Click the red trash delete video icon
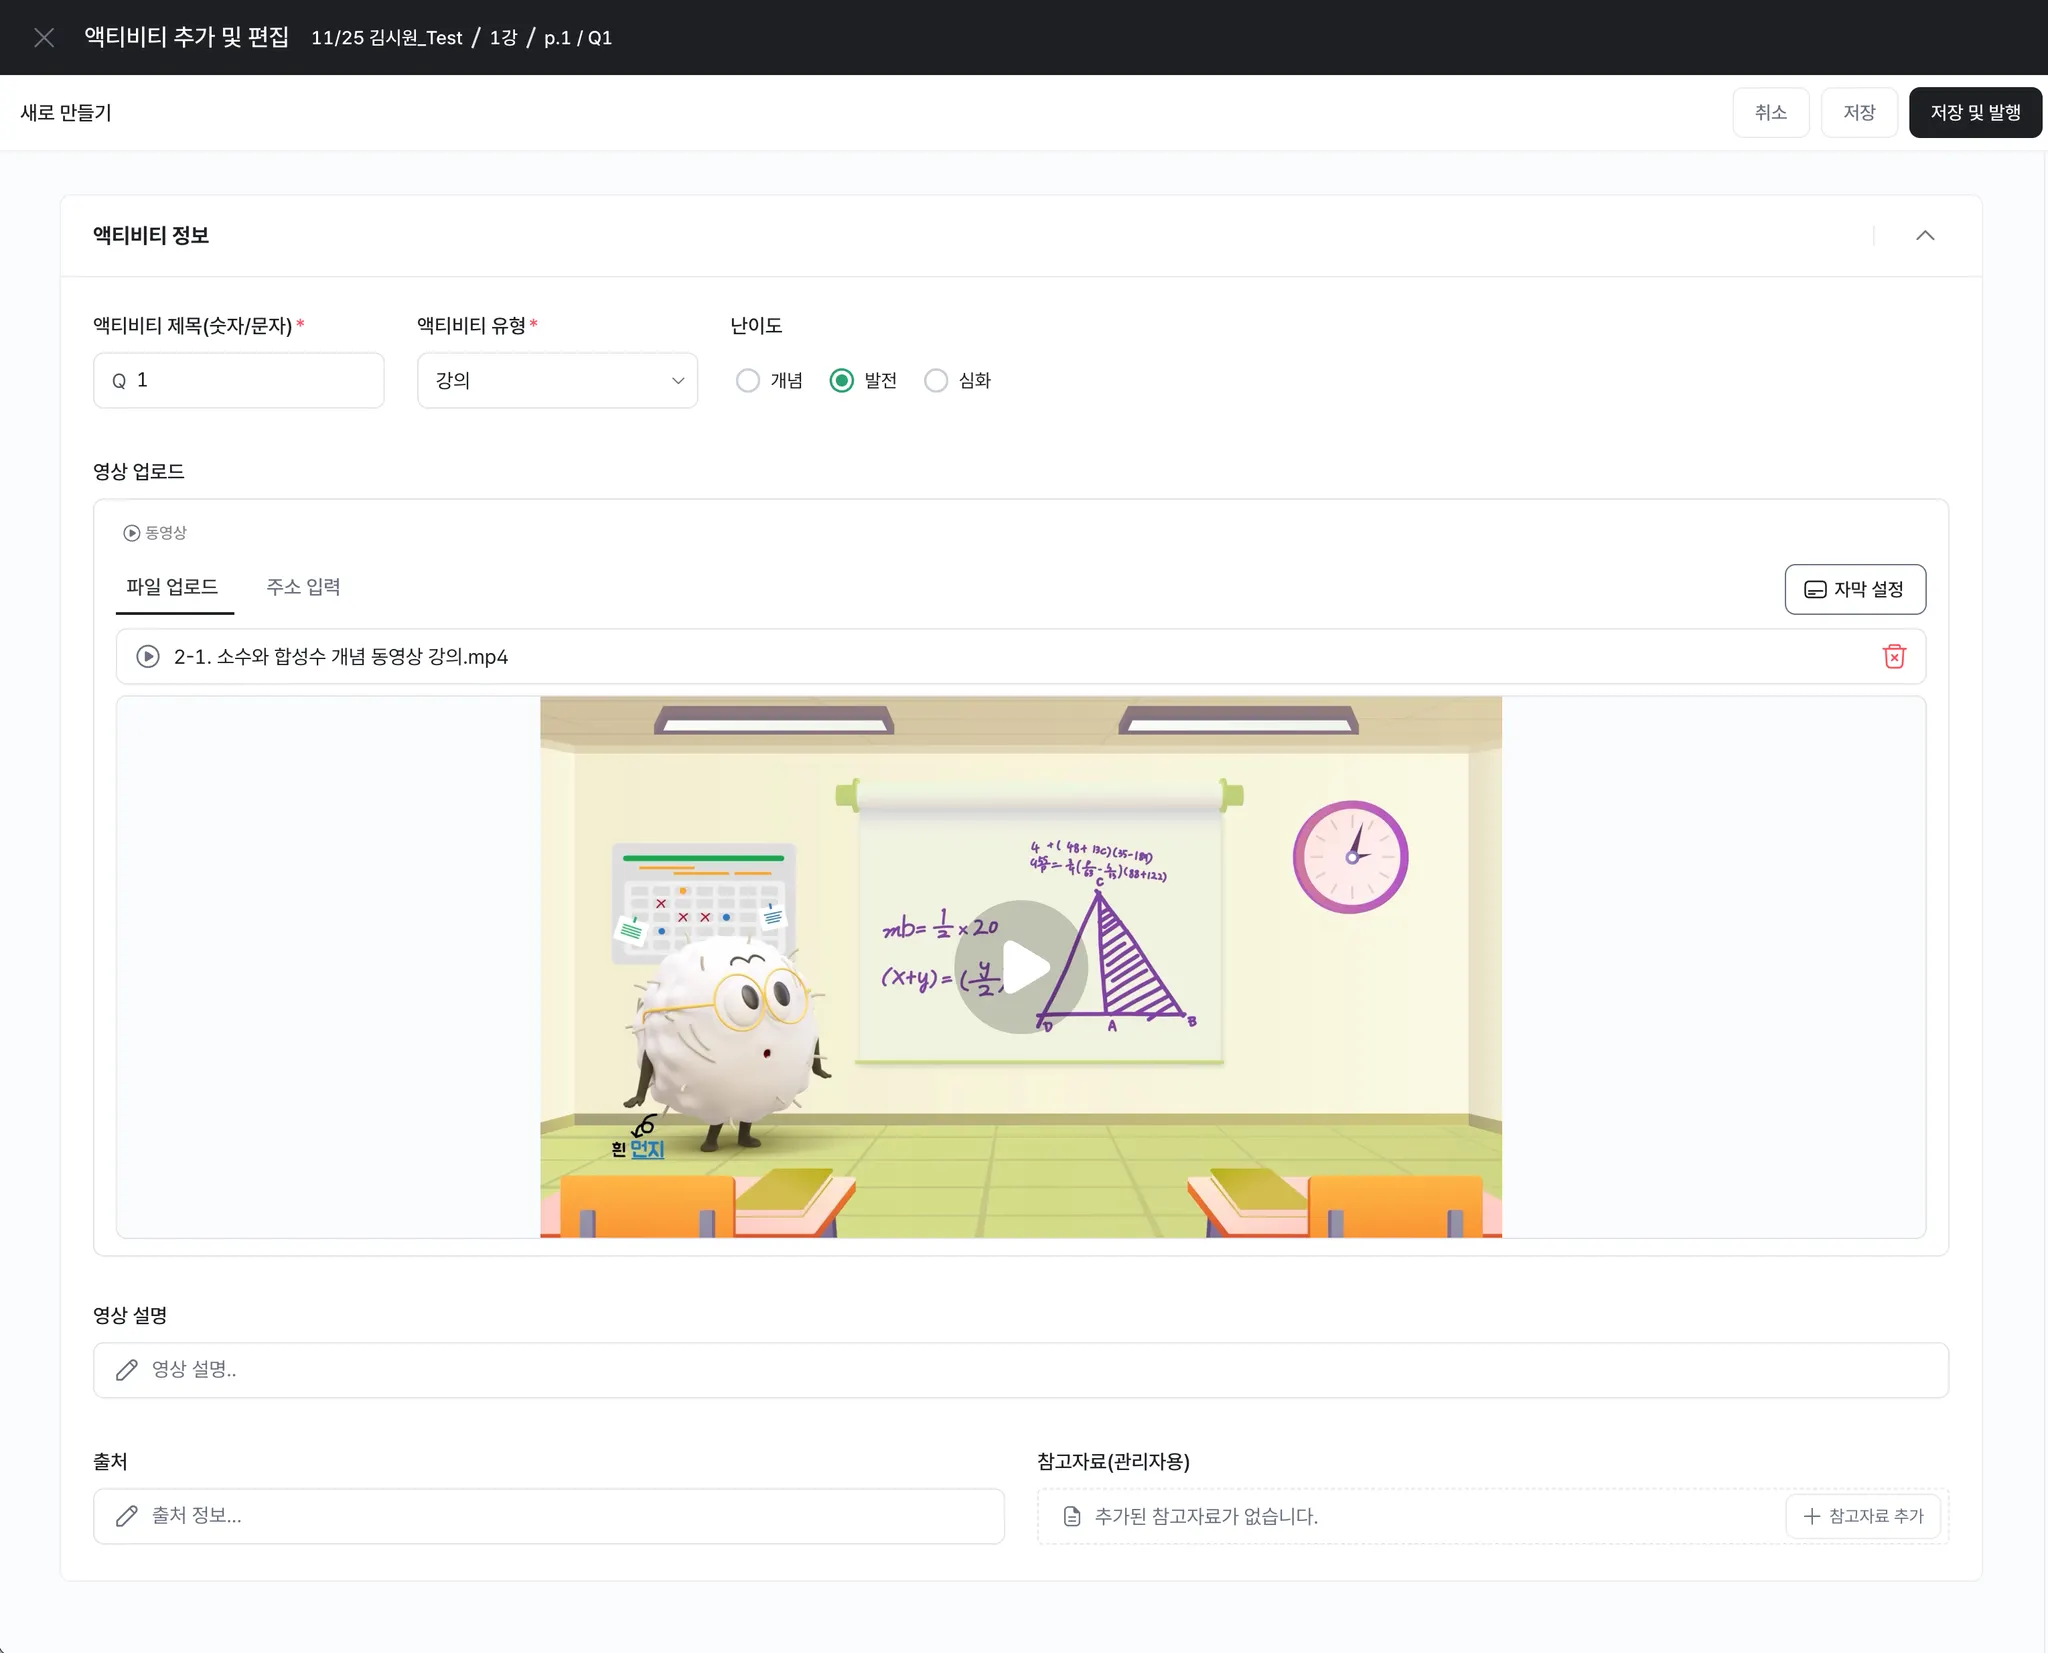2048x1653 pixels. [1893, 656]
